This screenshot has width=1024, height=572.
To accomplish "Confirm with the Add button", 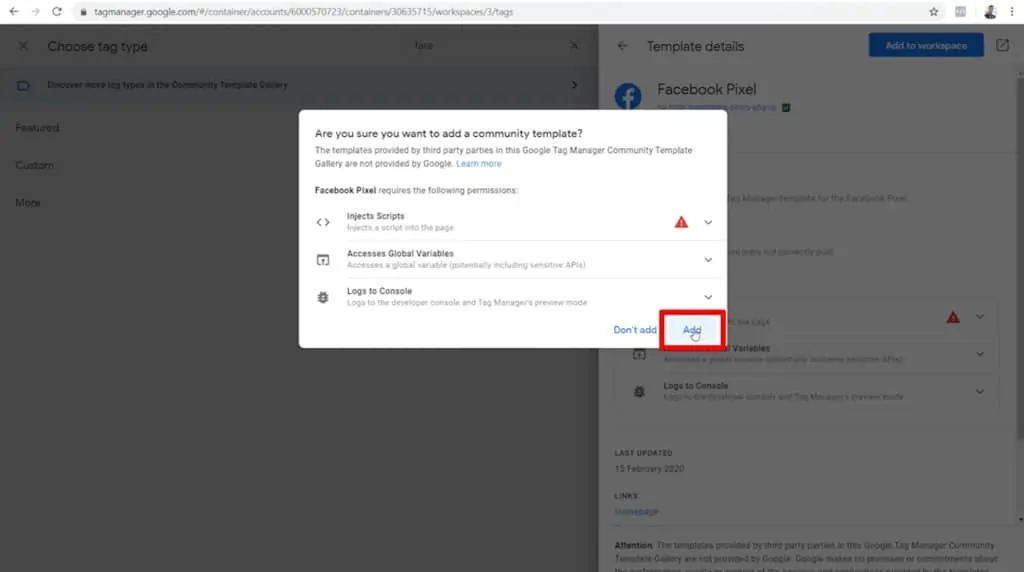I will click(692, 330).
